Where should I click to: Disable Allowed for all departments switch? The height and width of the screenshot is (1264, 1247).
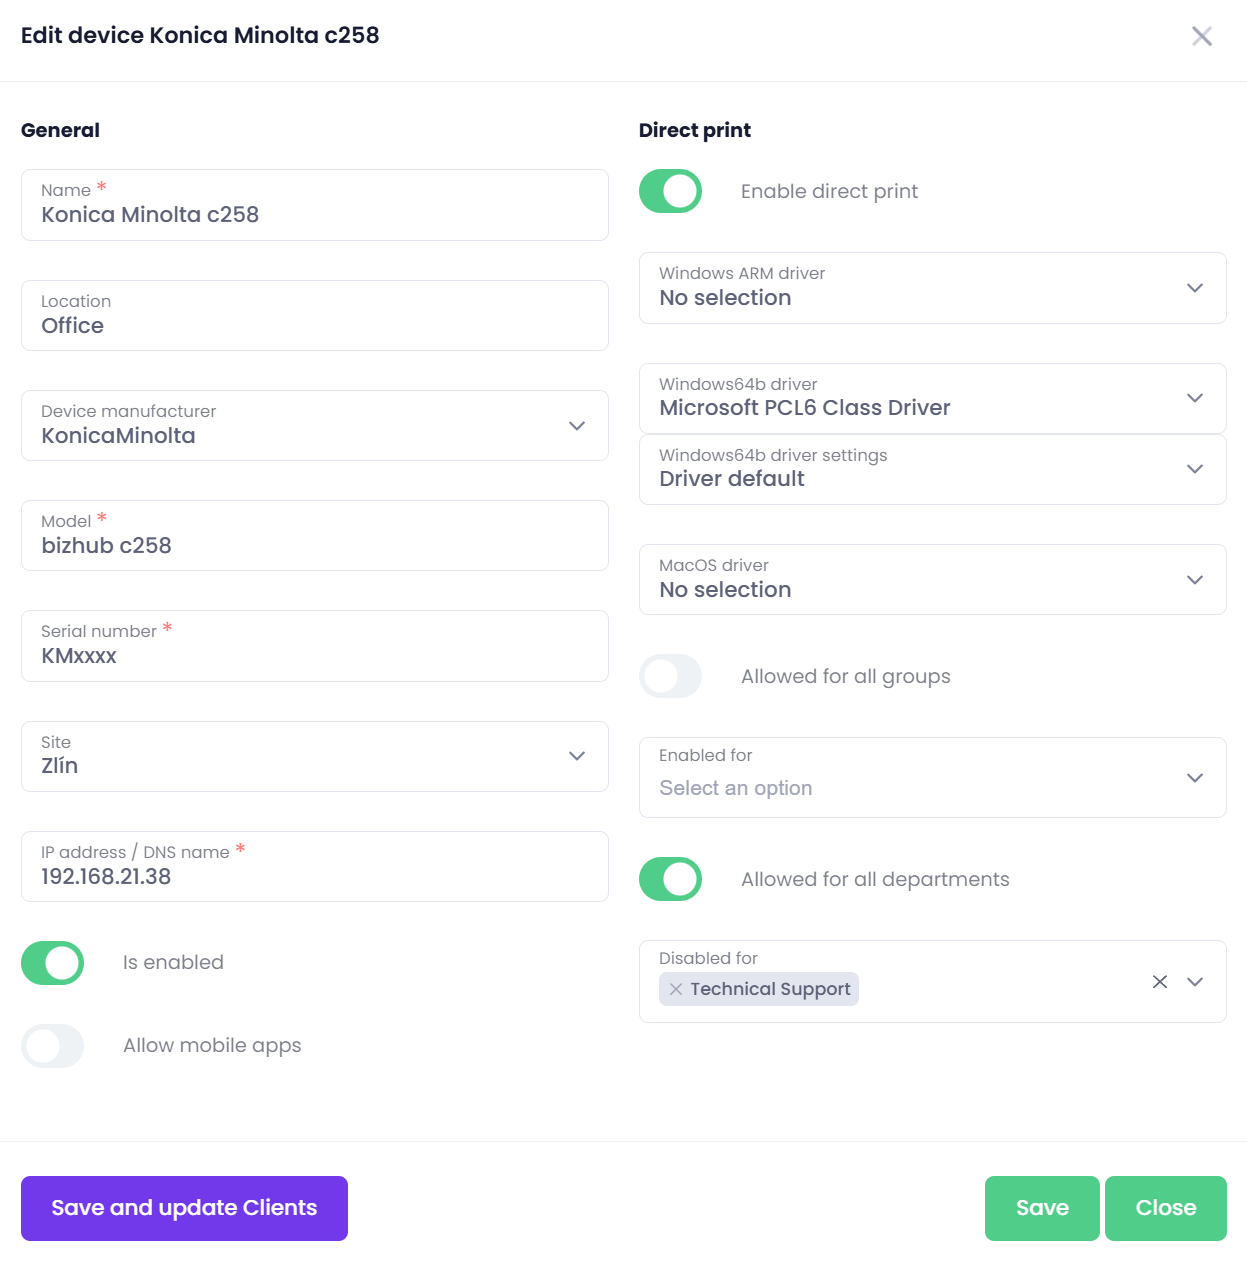click(670, 879)
